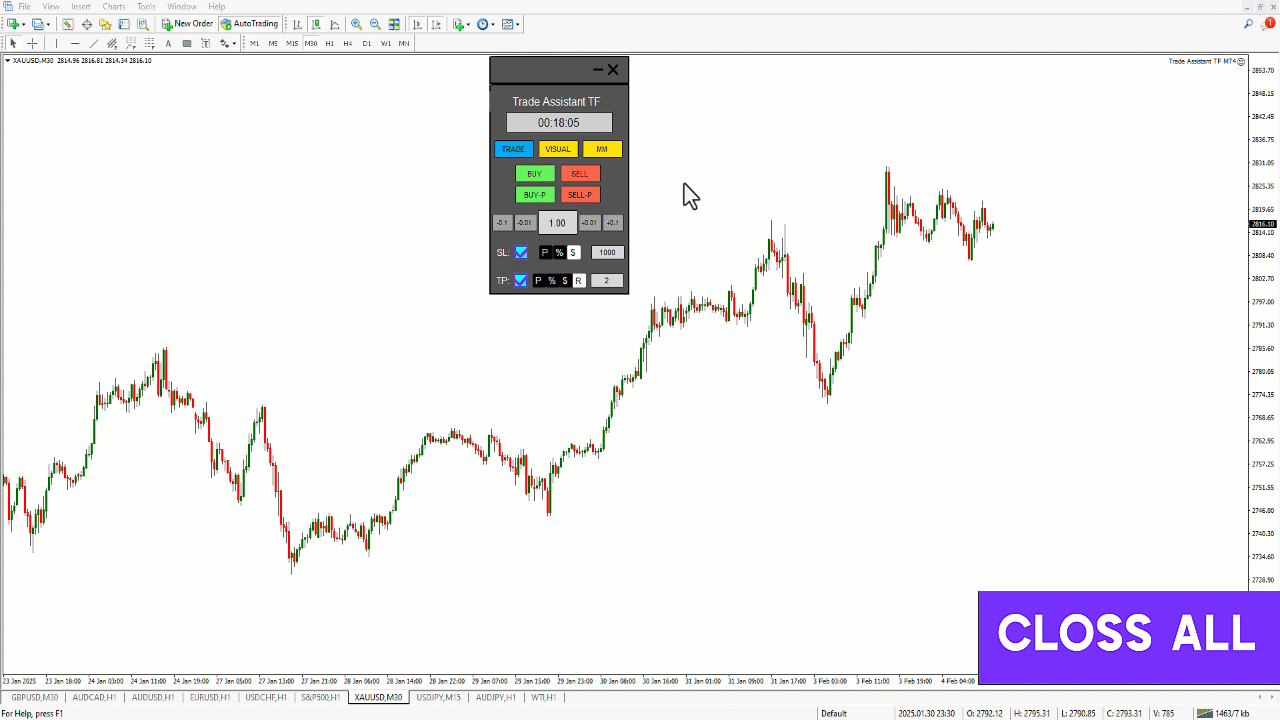The width and height of the screenshot is (1280, 720).
Task: Select the Zoom In magnifier icon
Action: [356, 24]
